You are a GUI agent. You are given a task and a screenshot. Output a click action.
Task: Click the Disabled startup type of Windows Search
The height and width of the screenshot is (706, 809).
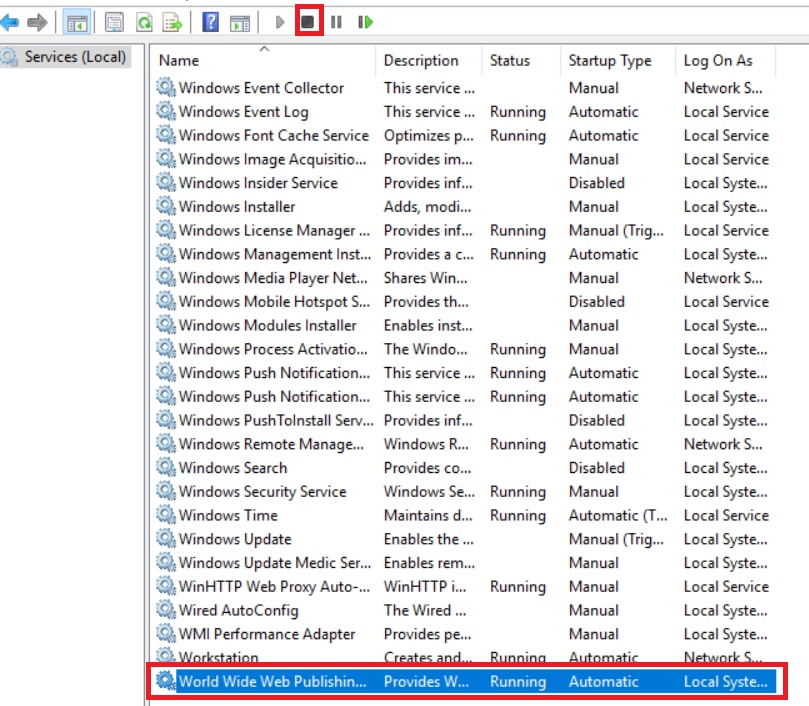[x=596, y=468]
